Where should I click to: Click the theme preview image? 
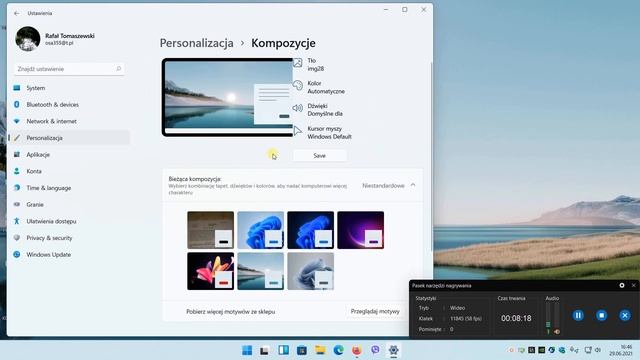point(227,97)
